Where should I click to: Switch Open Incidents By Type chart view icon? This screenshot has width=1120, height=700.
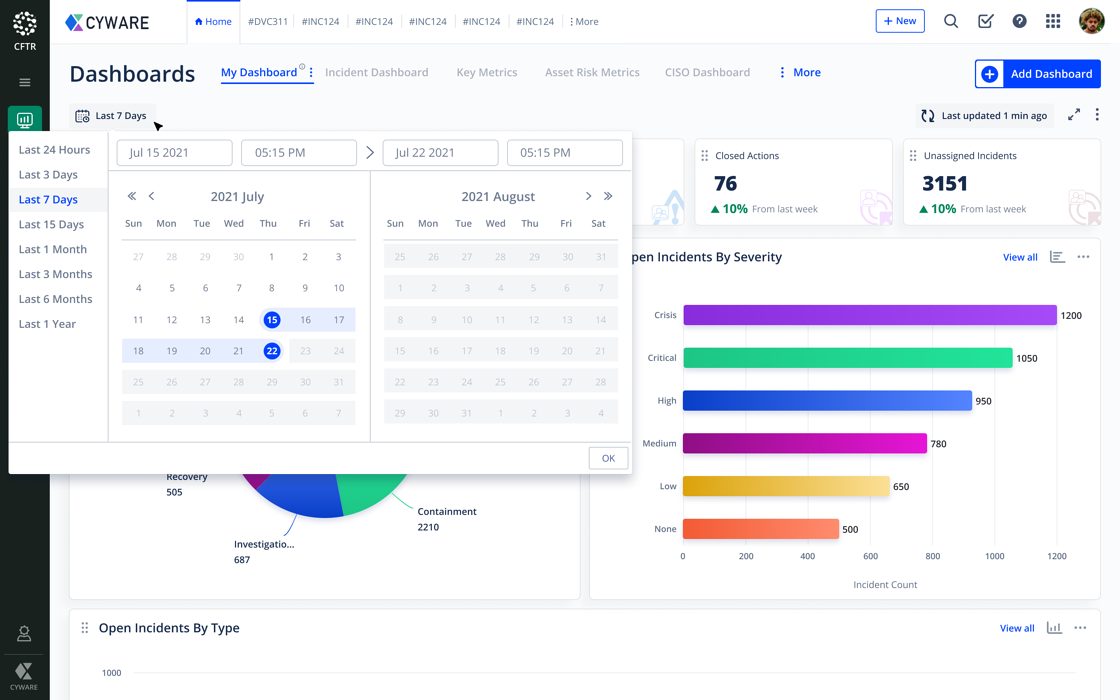[x=1054, y=628]
